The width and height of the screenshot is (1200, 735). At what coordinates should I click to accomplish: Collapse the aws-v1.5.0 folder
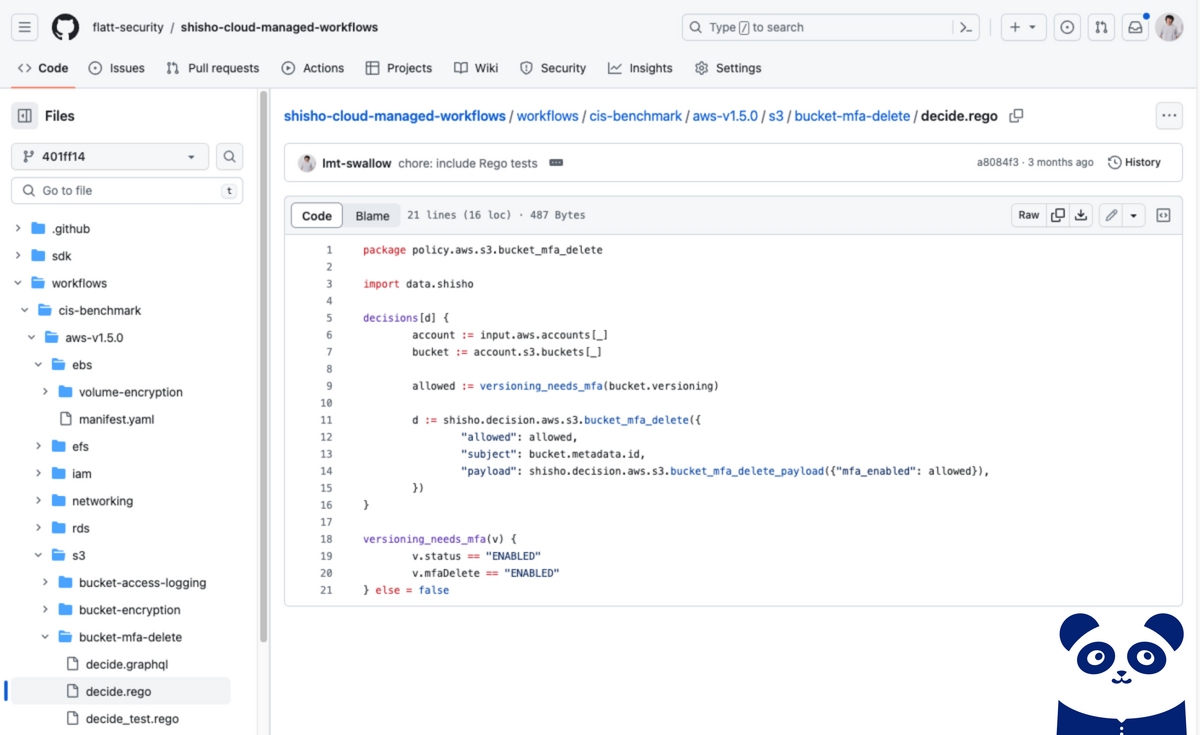point(32,337)
